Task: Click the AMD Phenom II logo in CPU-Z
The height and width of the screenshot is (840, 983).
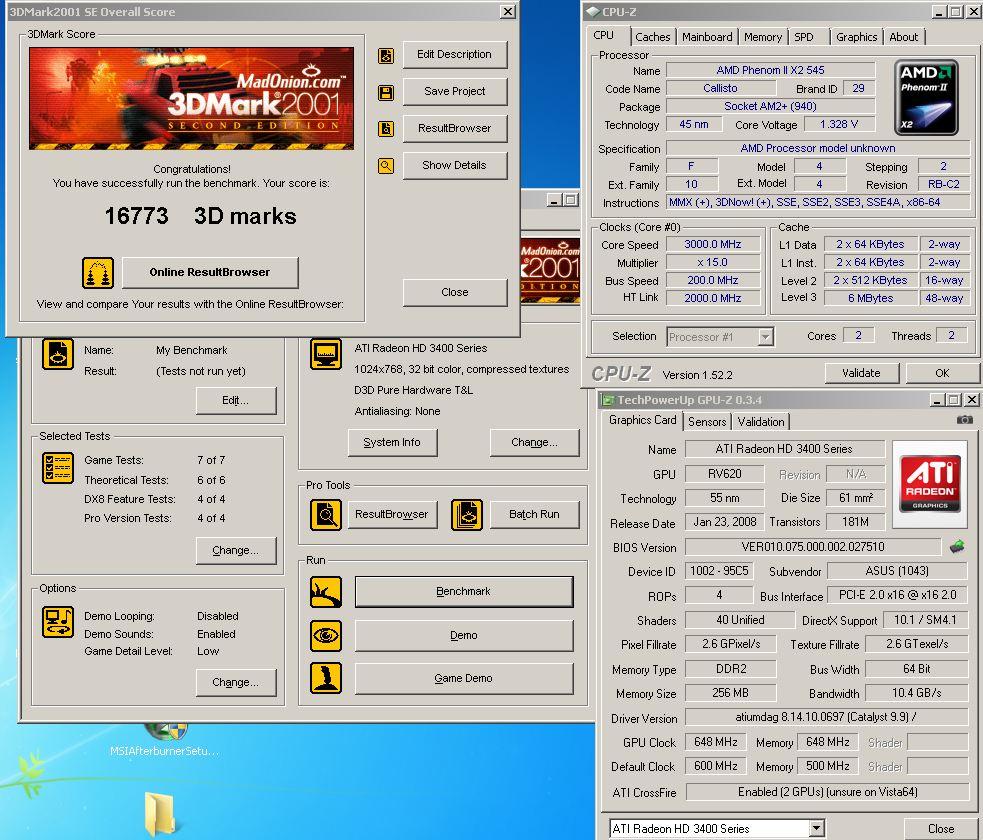Action: 926,97
